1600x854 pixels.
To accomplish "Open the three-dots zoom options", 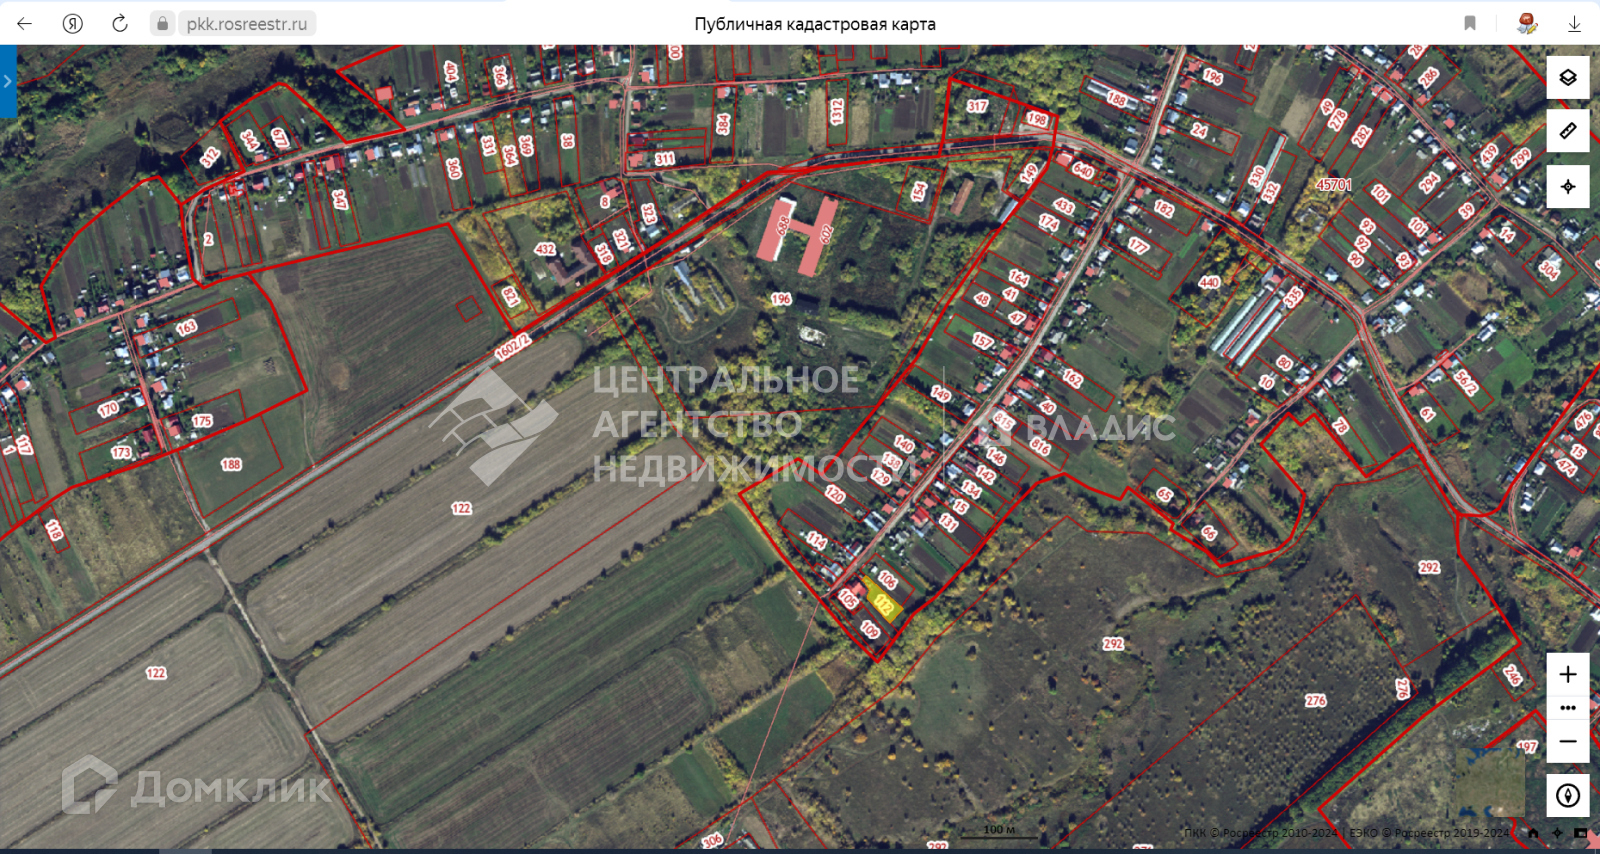I will 1568,708.
